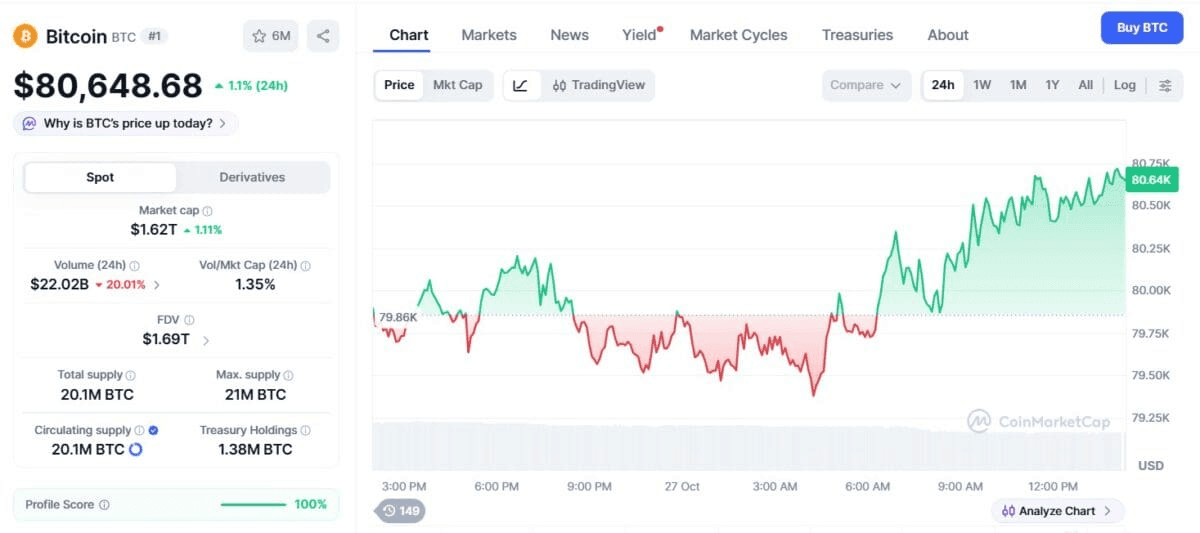Show Market cap info tooltip icon
Viewport: 1200px width, 533px height.
pyautogui.click(x=207, y=211)
